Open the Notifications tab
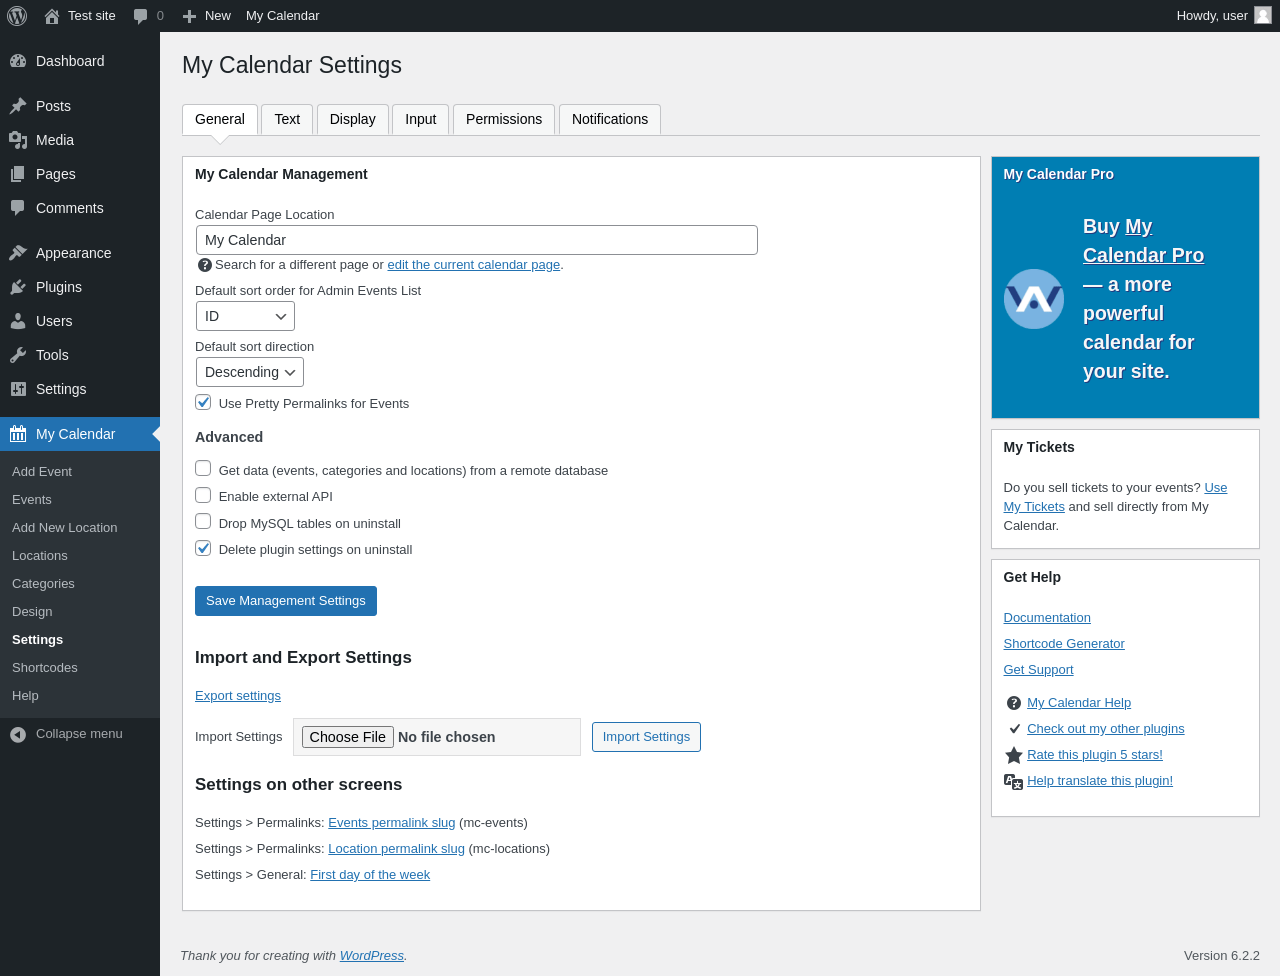Screen dimensions: 1280x976 [x=610, y=119]
